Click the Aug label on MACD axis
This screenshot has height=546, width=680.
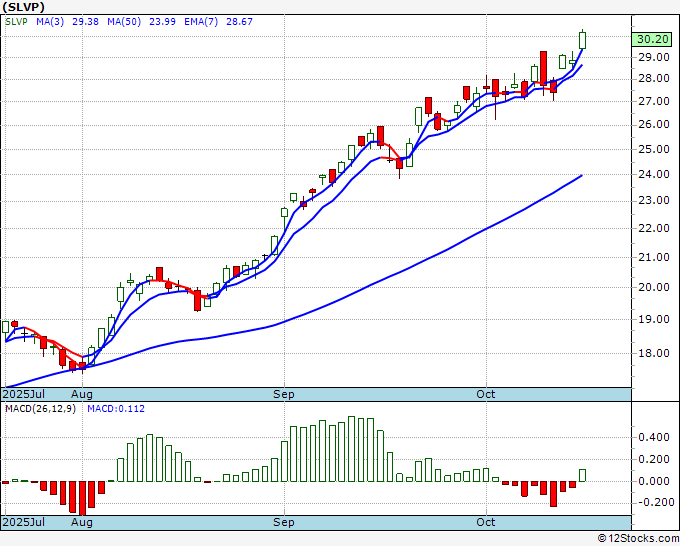(x=82, y=522)
